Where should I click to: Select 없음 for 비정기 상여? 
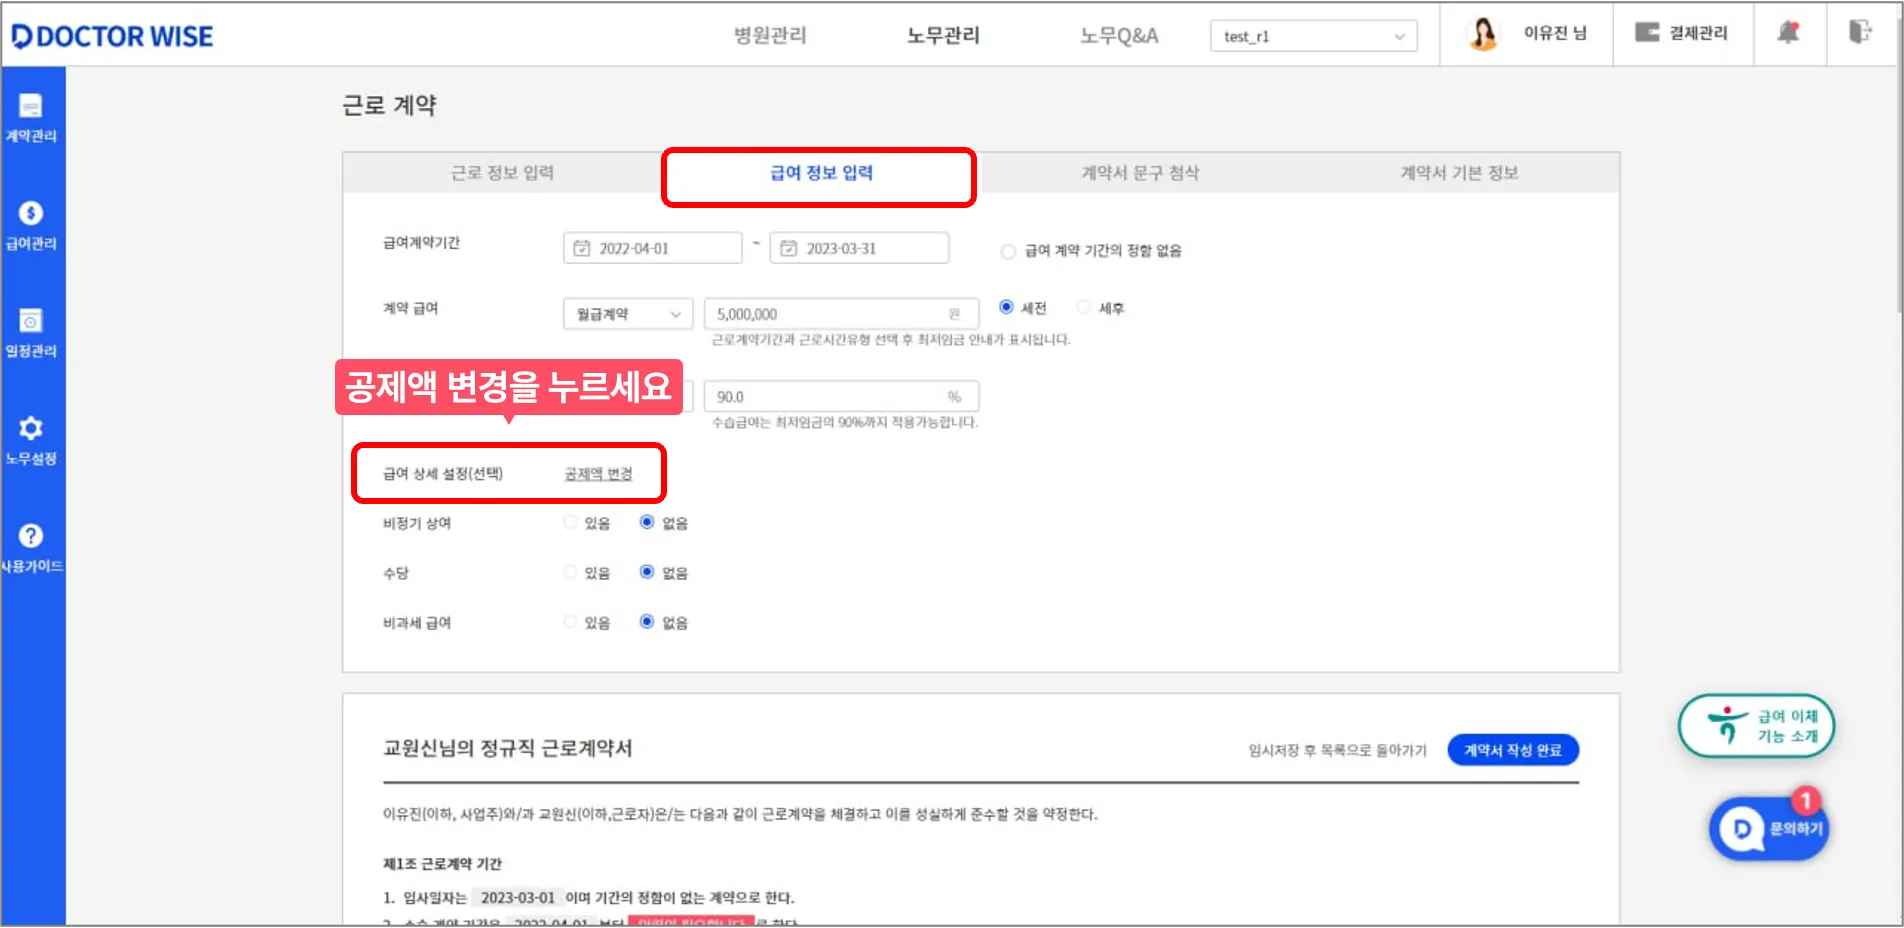pos(647,522)
